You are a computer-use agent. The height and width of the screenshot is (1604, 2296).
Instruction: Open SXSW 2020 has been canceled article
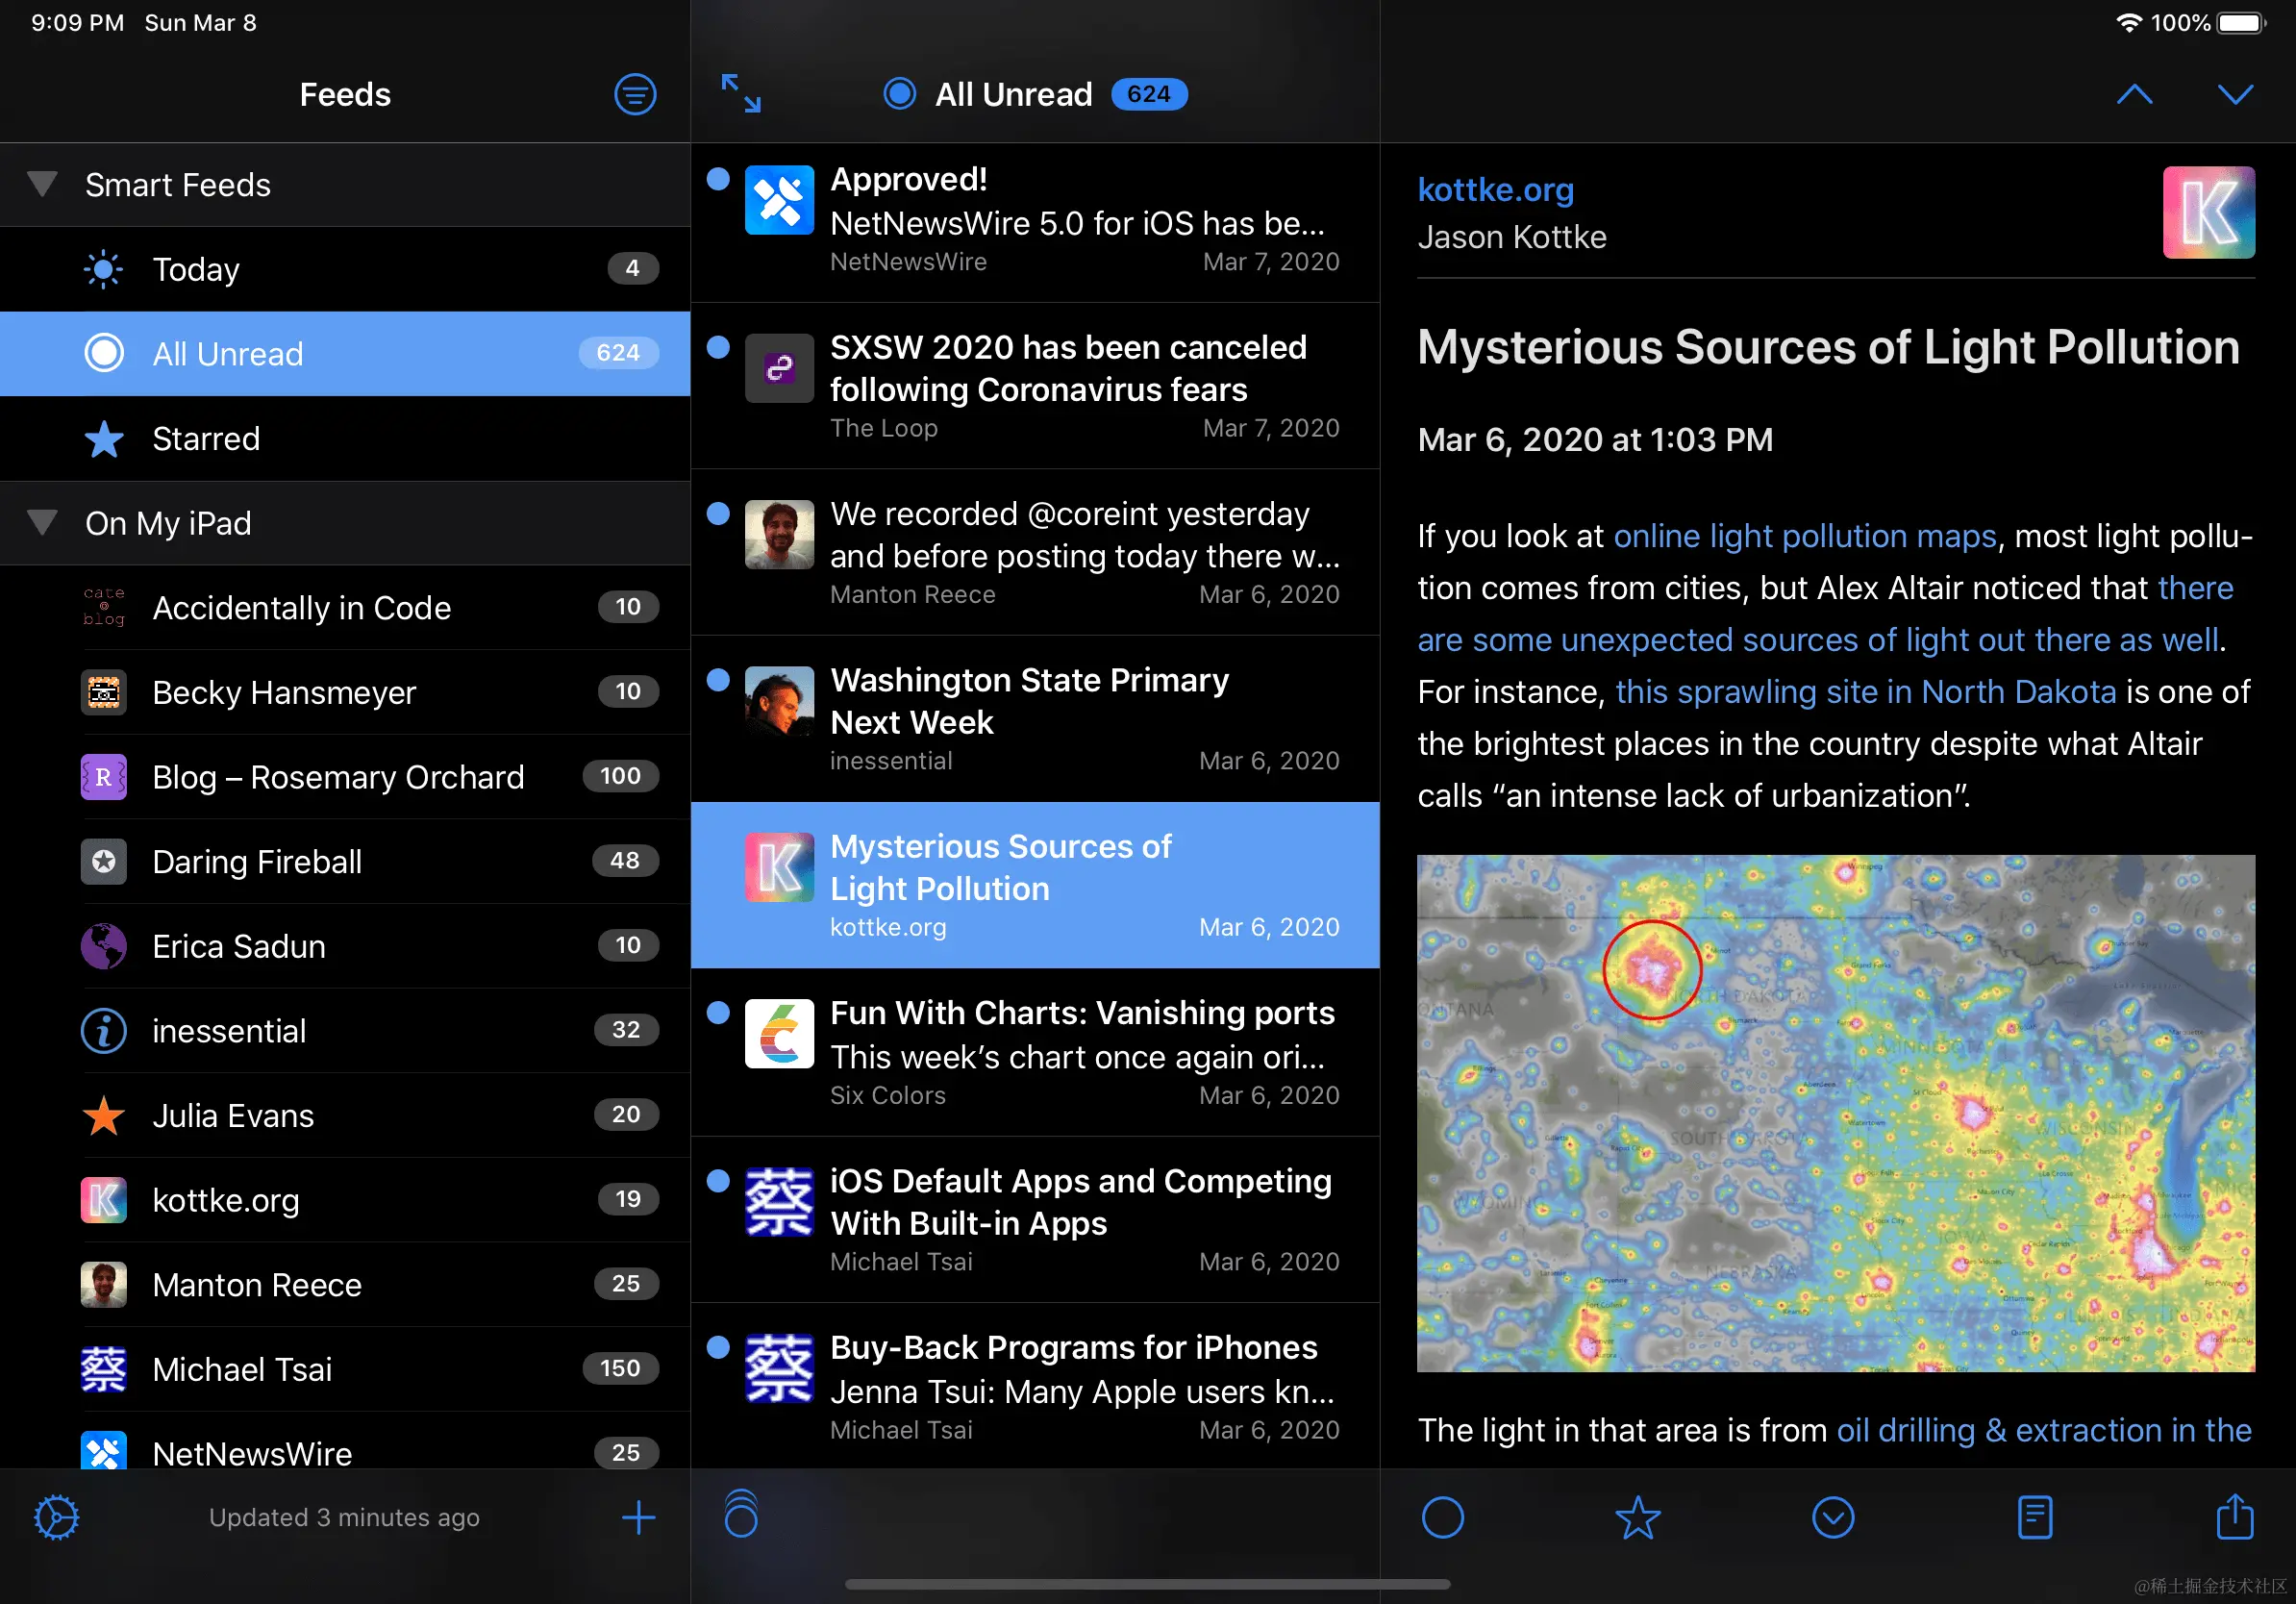(1035, 386)
